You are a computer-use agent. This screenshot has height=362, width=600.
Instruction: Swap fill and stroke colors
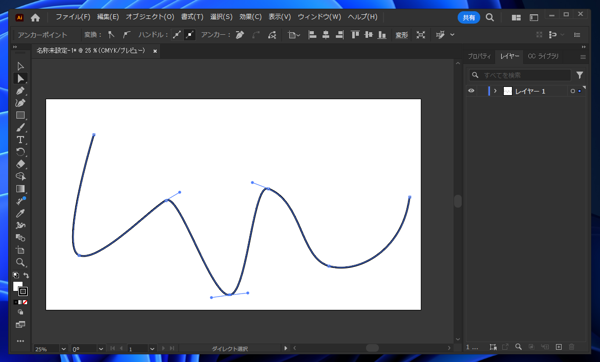point(26,275)
